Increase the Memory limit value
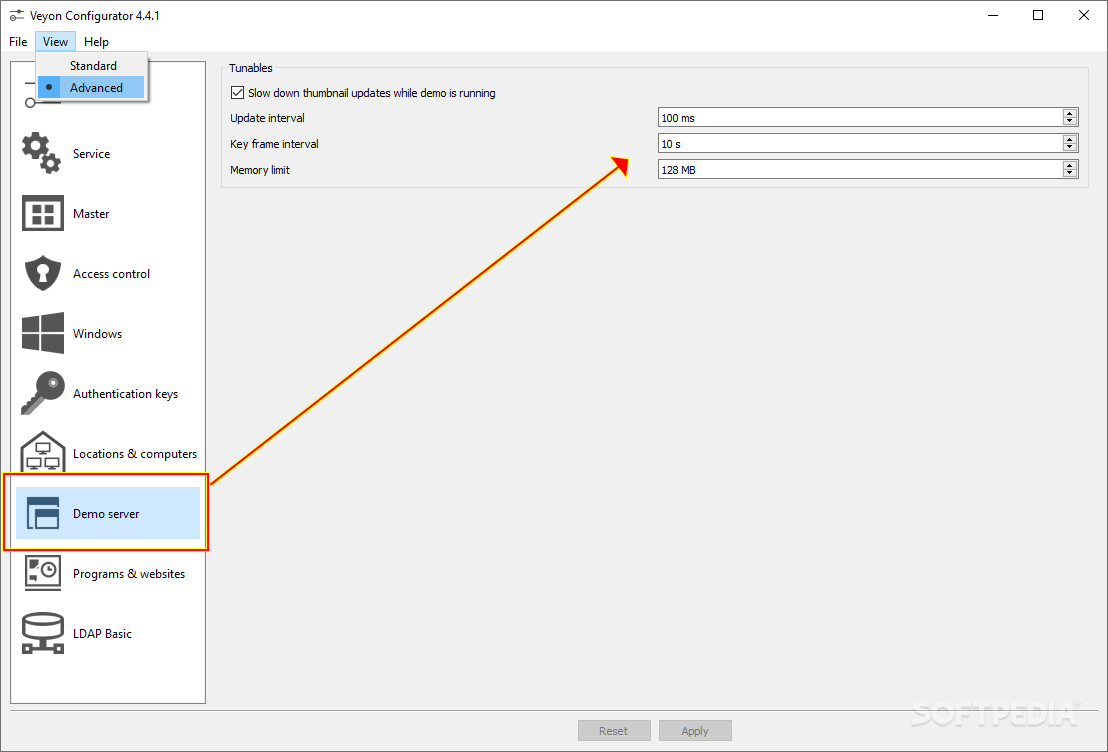This screenshot has width=1108, height=752. [x=1070, y=165]
